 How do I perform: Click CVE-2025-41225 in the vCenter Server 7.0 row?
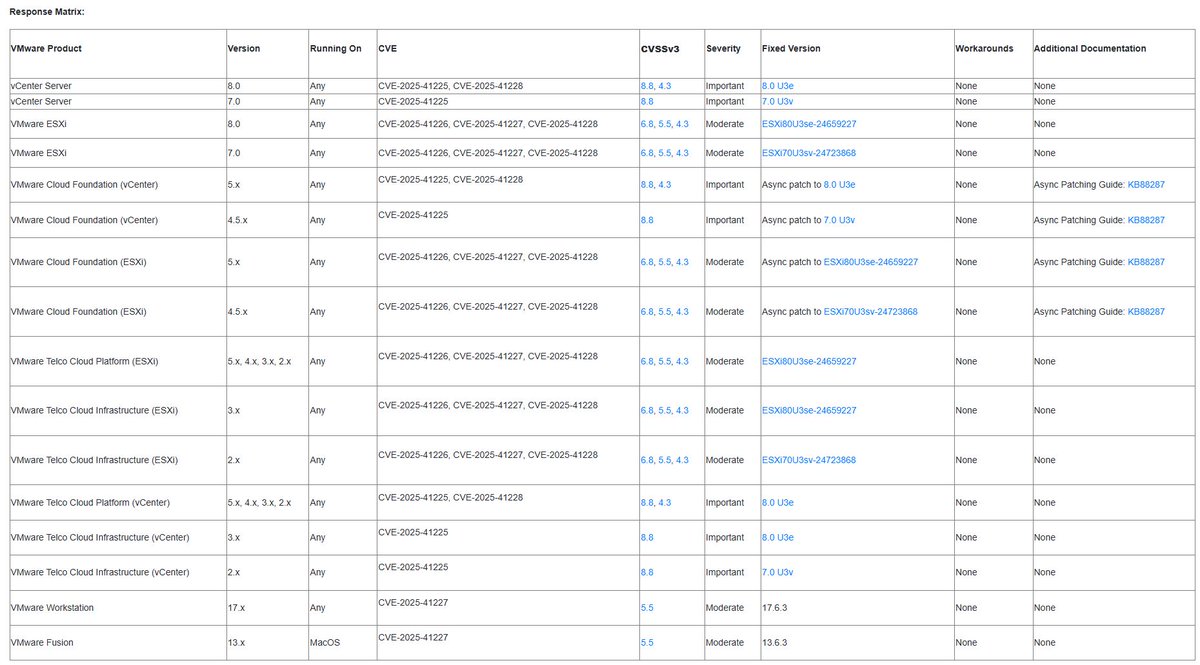[413, 101]
